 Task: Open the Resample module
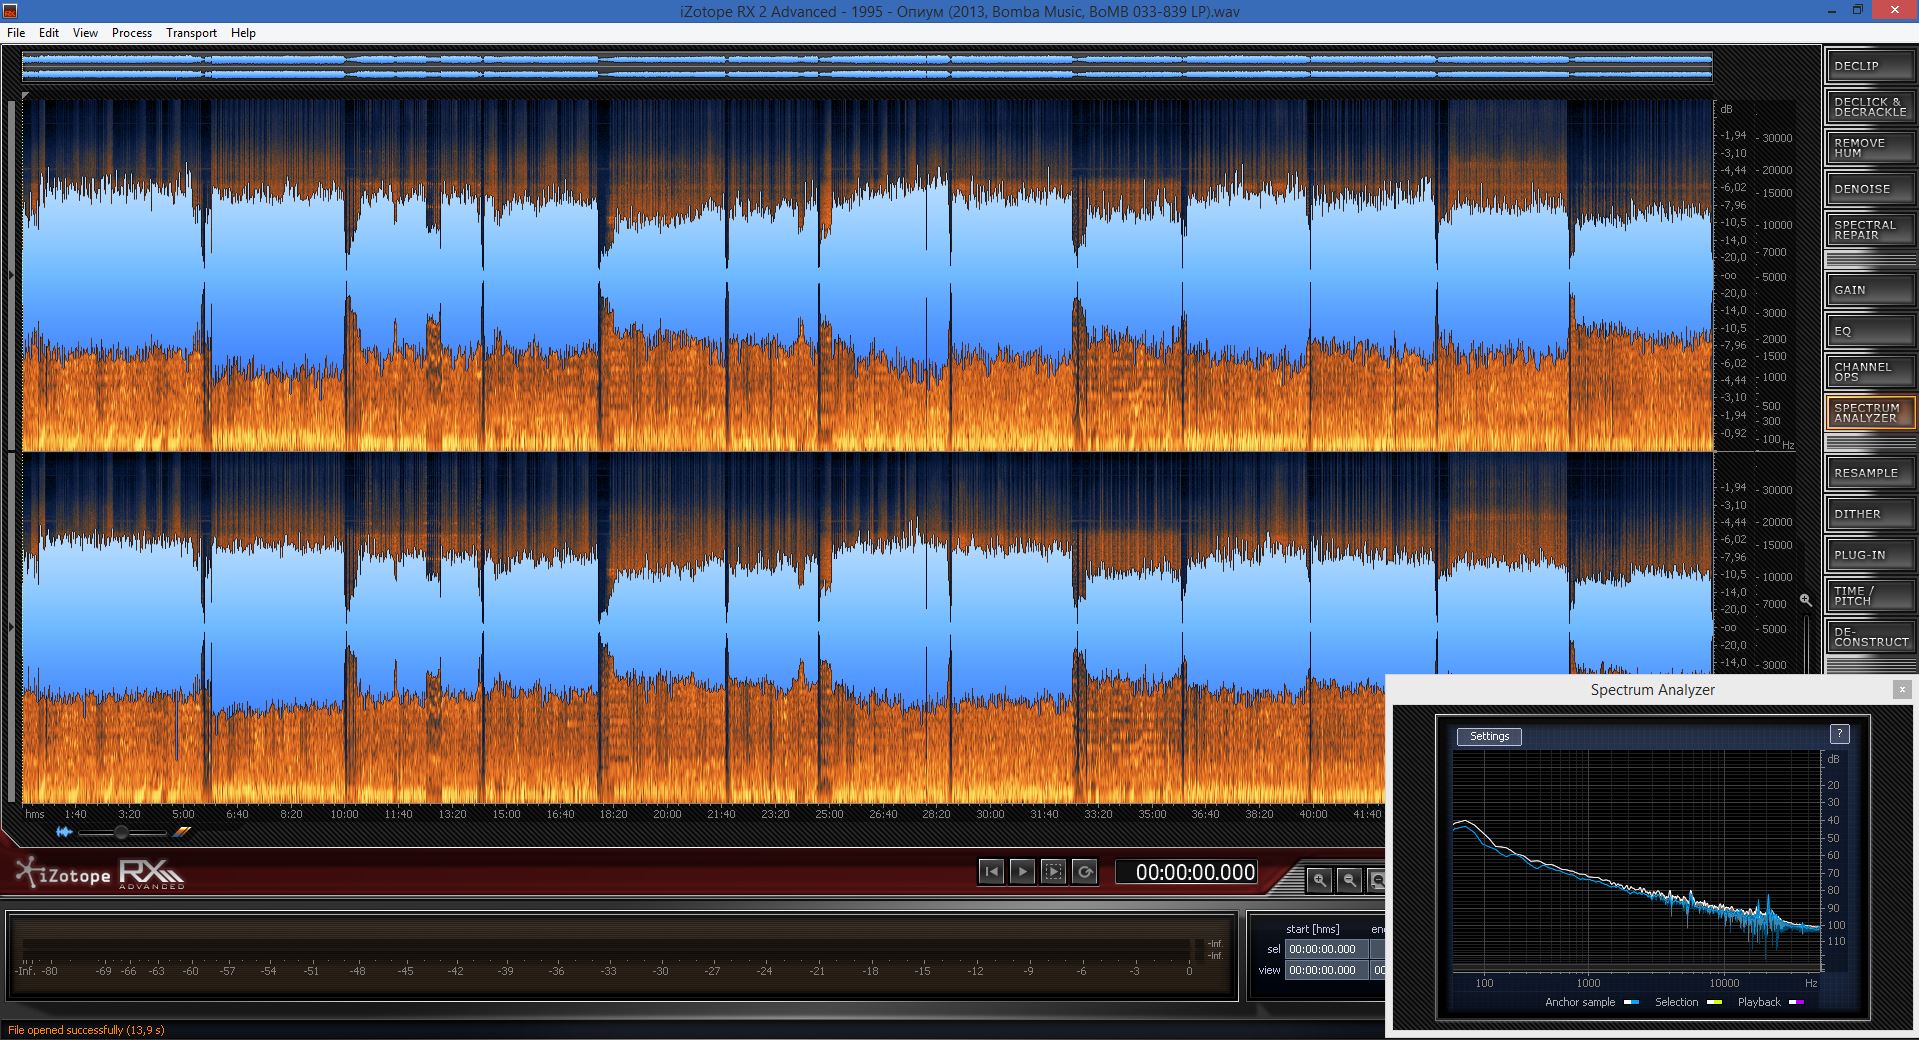(x=1869, y=472)
